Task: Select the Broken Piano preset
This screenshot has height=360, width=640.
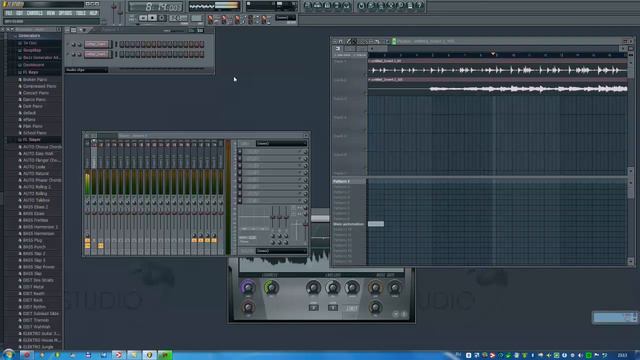Action: 35,80
